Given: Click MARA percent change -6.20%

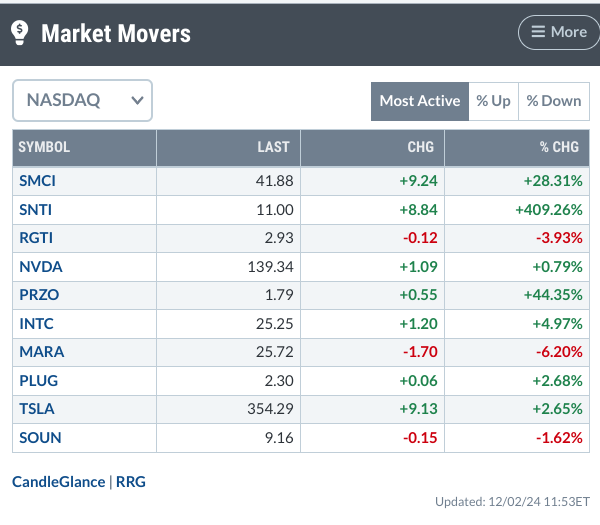Looking at the screenshot, I should [x=559, y=352].
